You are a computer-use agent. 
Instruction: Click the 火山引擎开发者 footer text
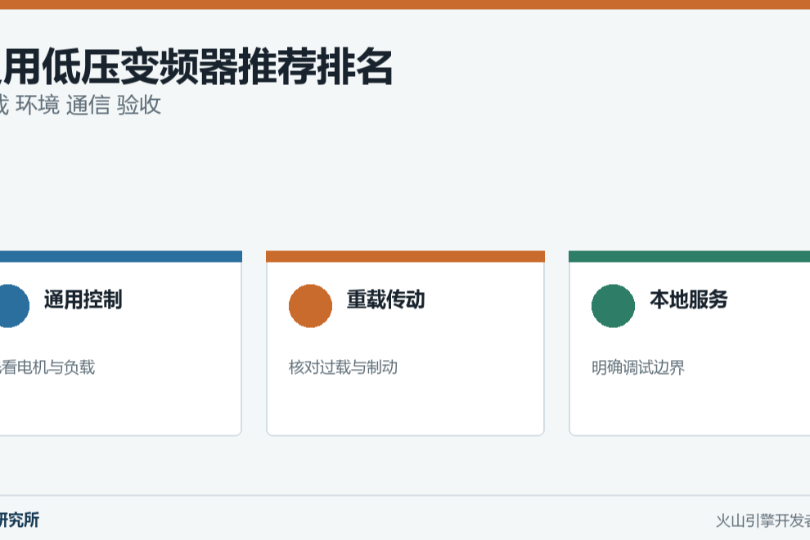pyautogui.click(x=763, y=521)
